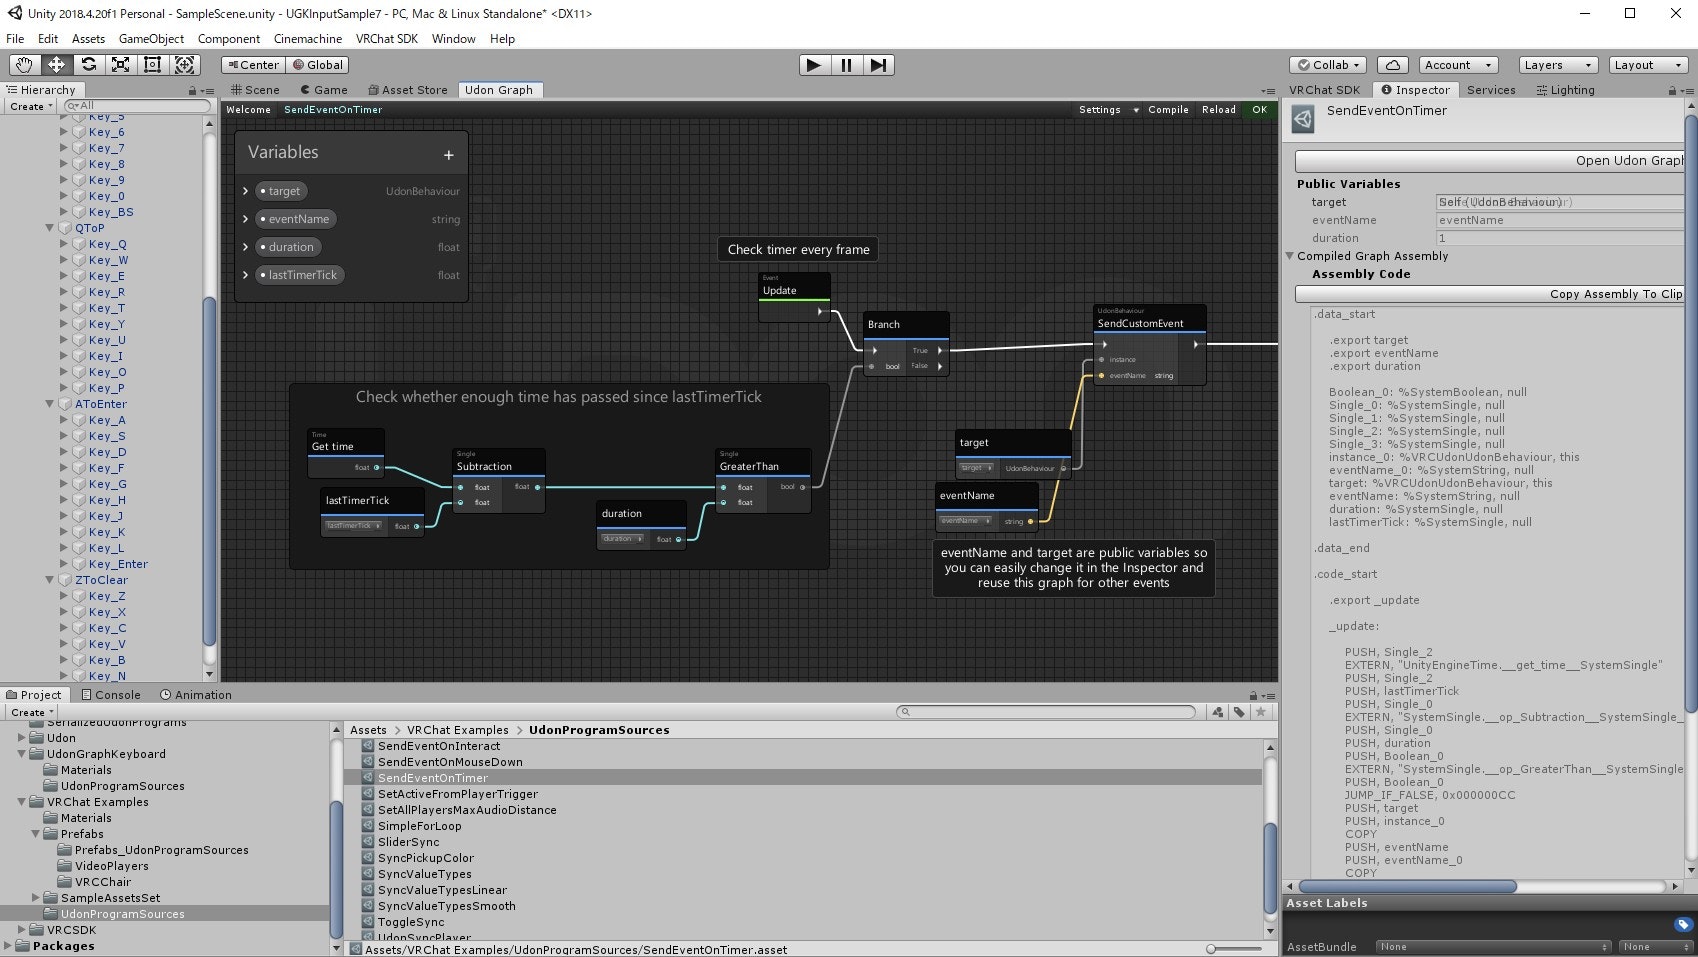Toggle the Pause button
The height and width of the screenshot is (957, 1698).
tap(846, 65)
